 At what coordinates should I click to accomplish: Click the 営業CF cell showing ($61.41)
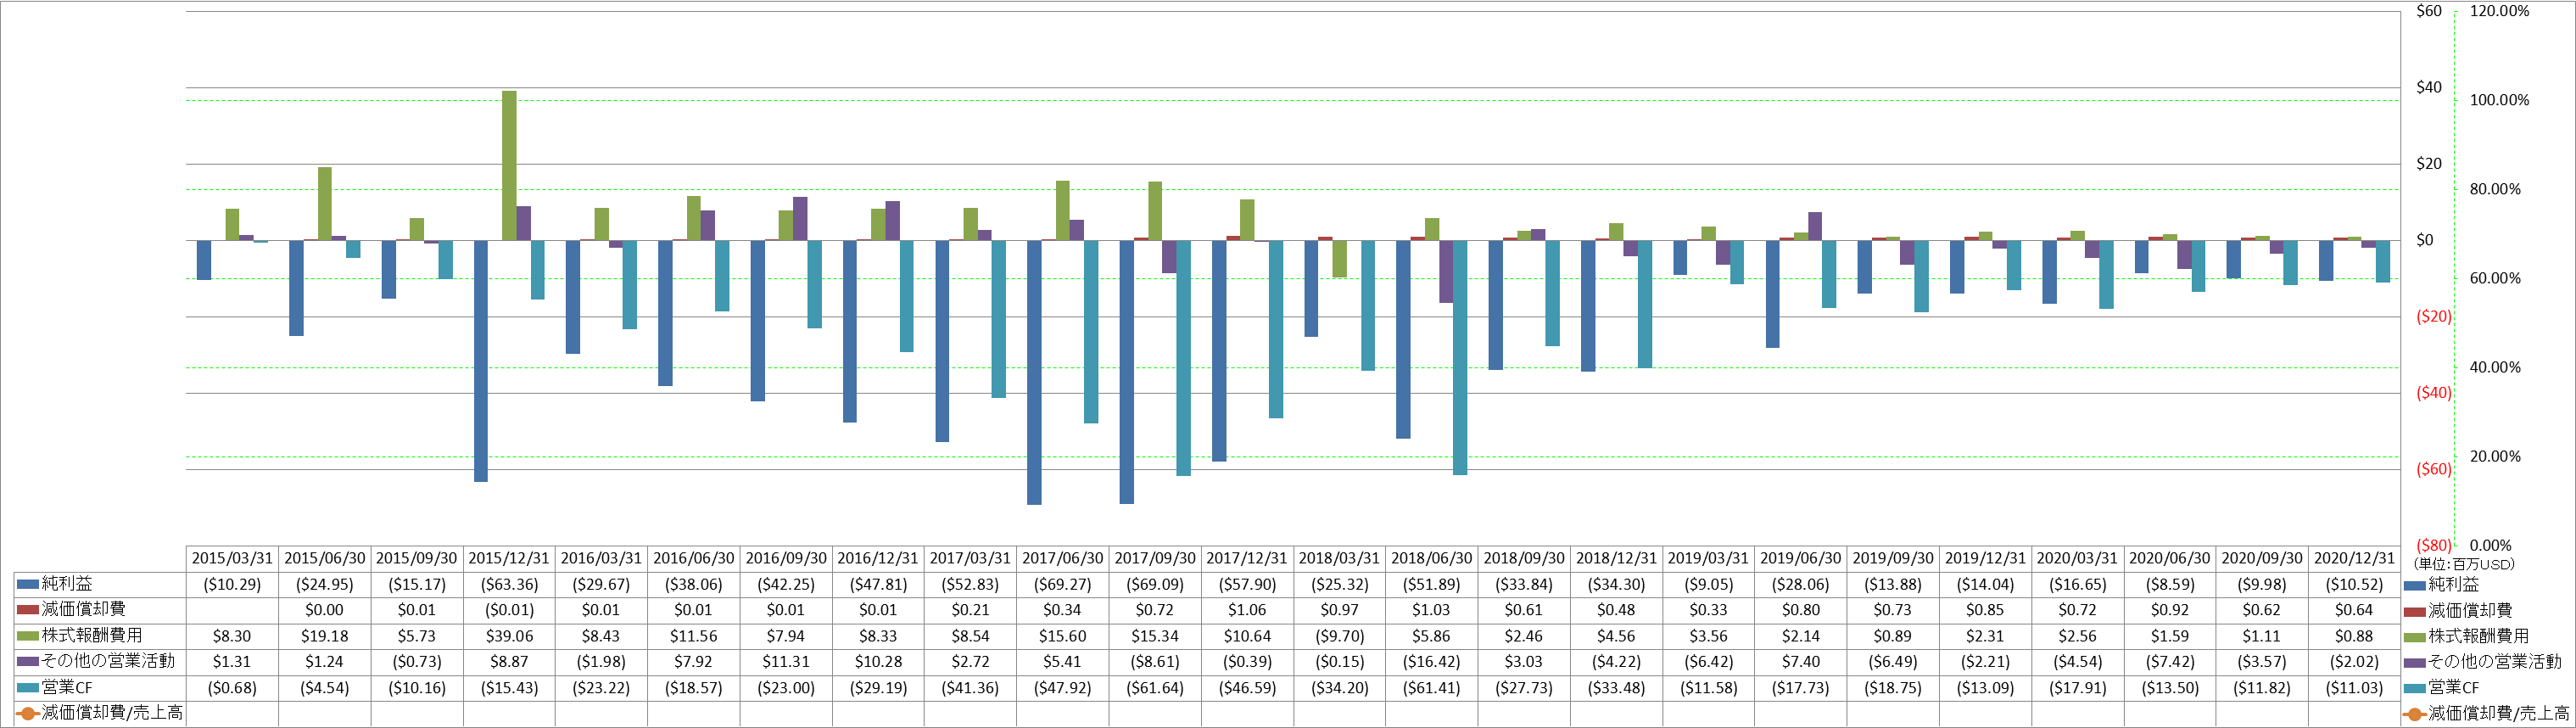tap(1431, 688)
